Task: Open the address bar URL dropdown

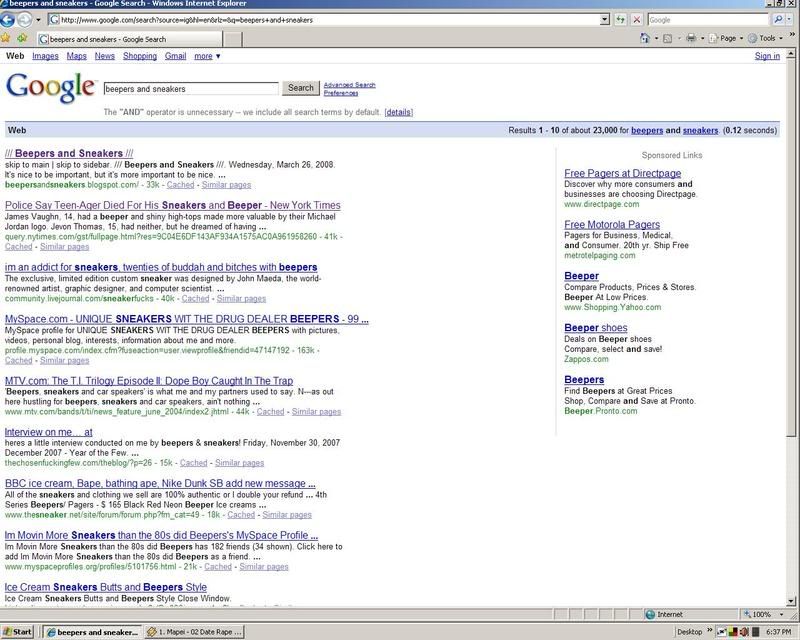Action: coord(605,19)
